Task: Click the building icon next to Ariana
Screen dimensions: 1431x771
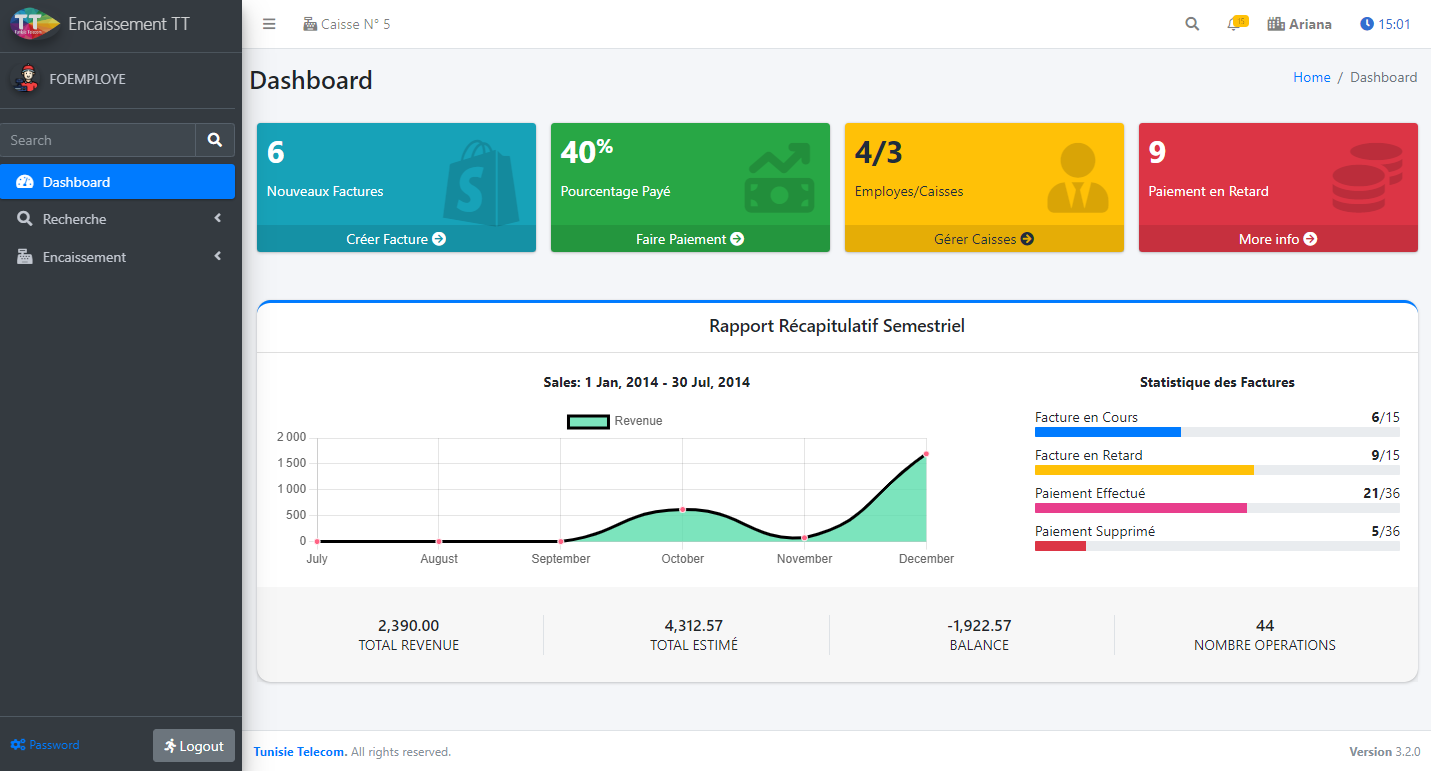Action: [x=1276, y=24]
